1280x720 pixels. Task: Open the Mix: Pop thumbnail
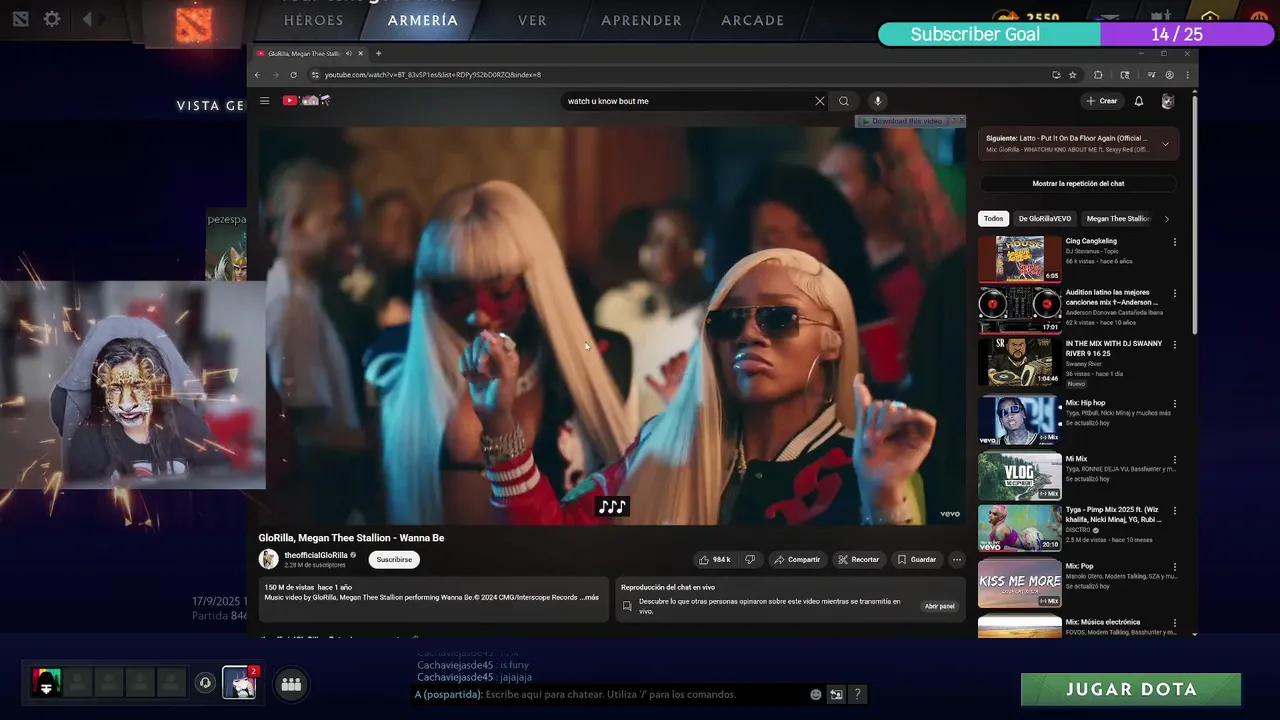click(1020, 584)
